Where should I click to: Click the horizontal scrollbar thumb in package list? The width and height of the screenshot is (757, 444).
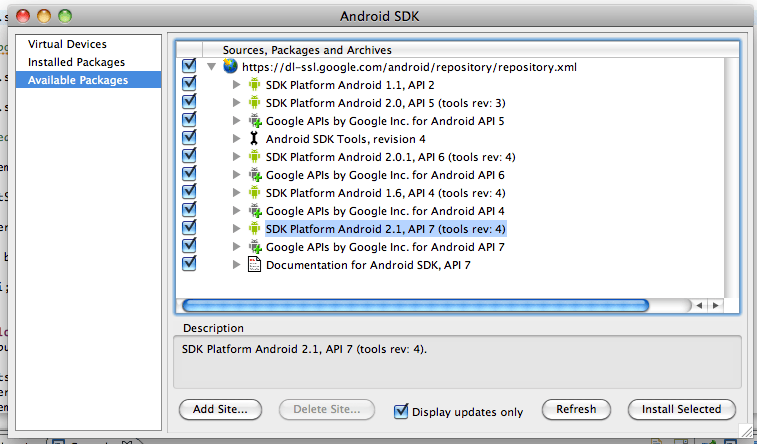416,305
